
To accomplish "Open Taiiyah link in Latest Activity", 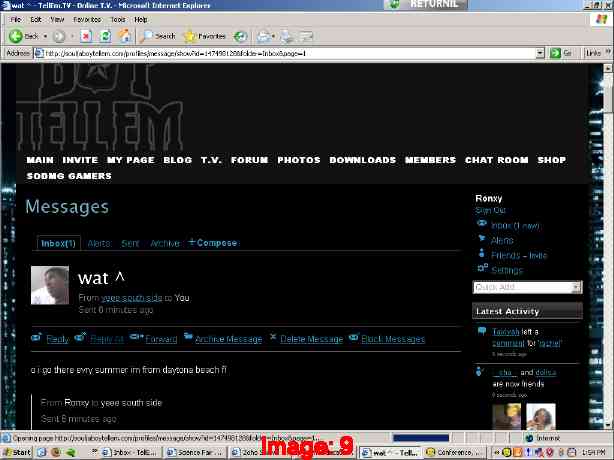I will [505, 332].
